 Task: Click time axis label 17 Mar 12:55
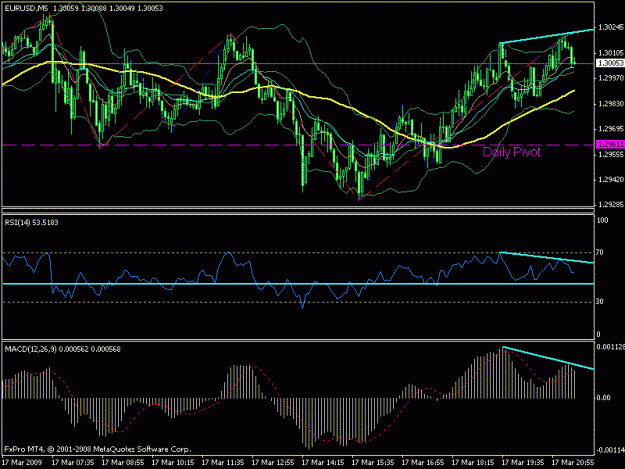273,463
